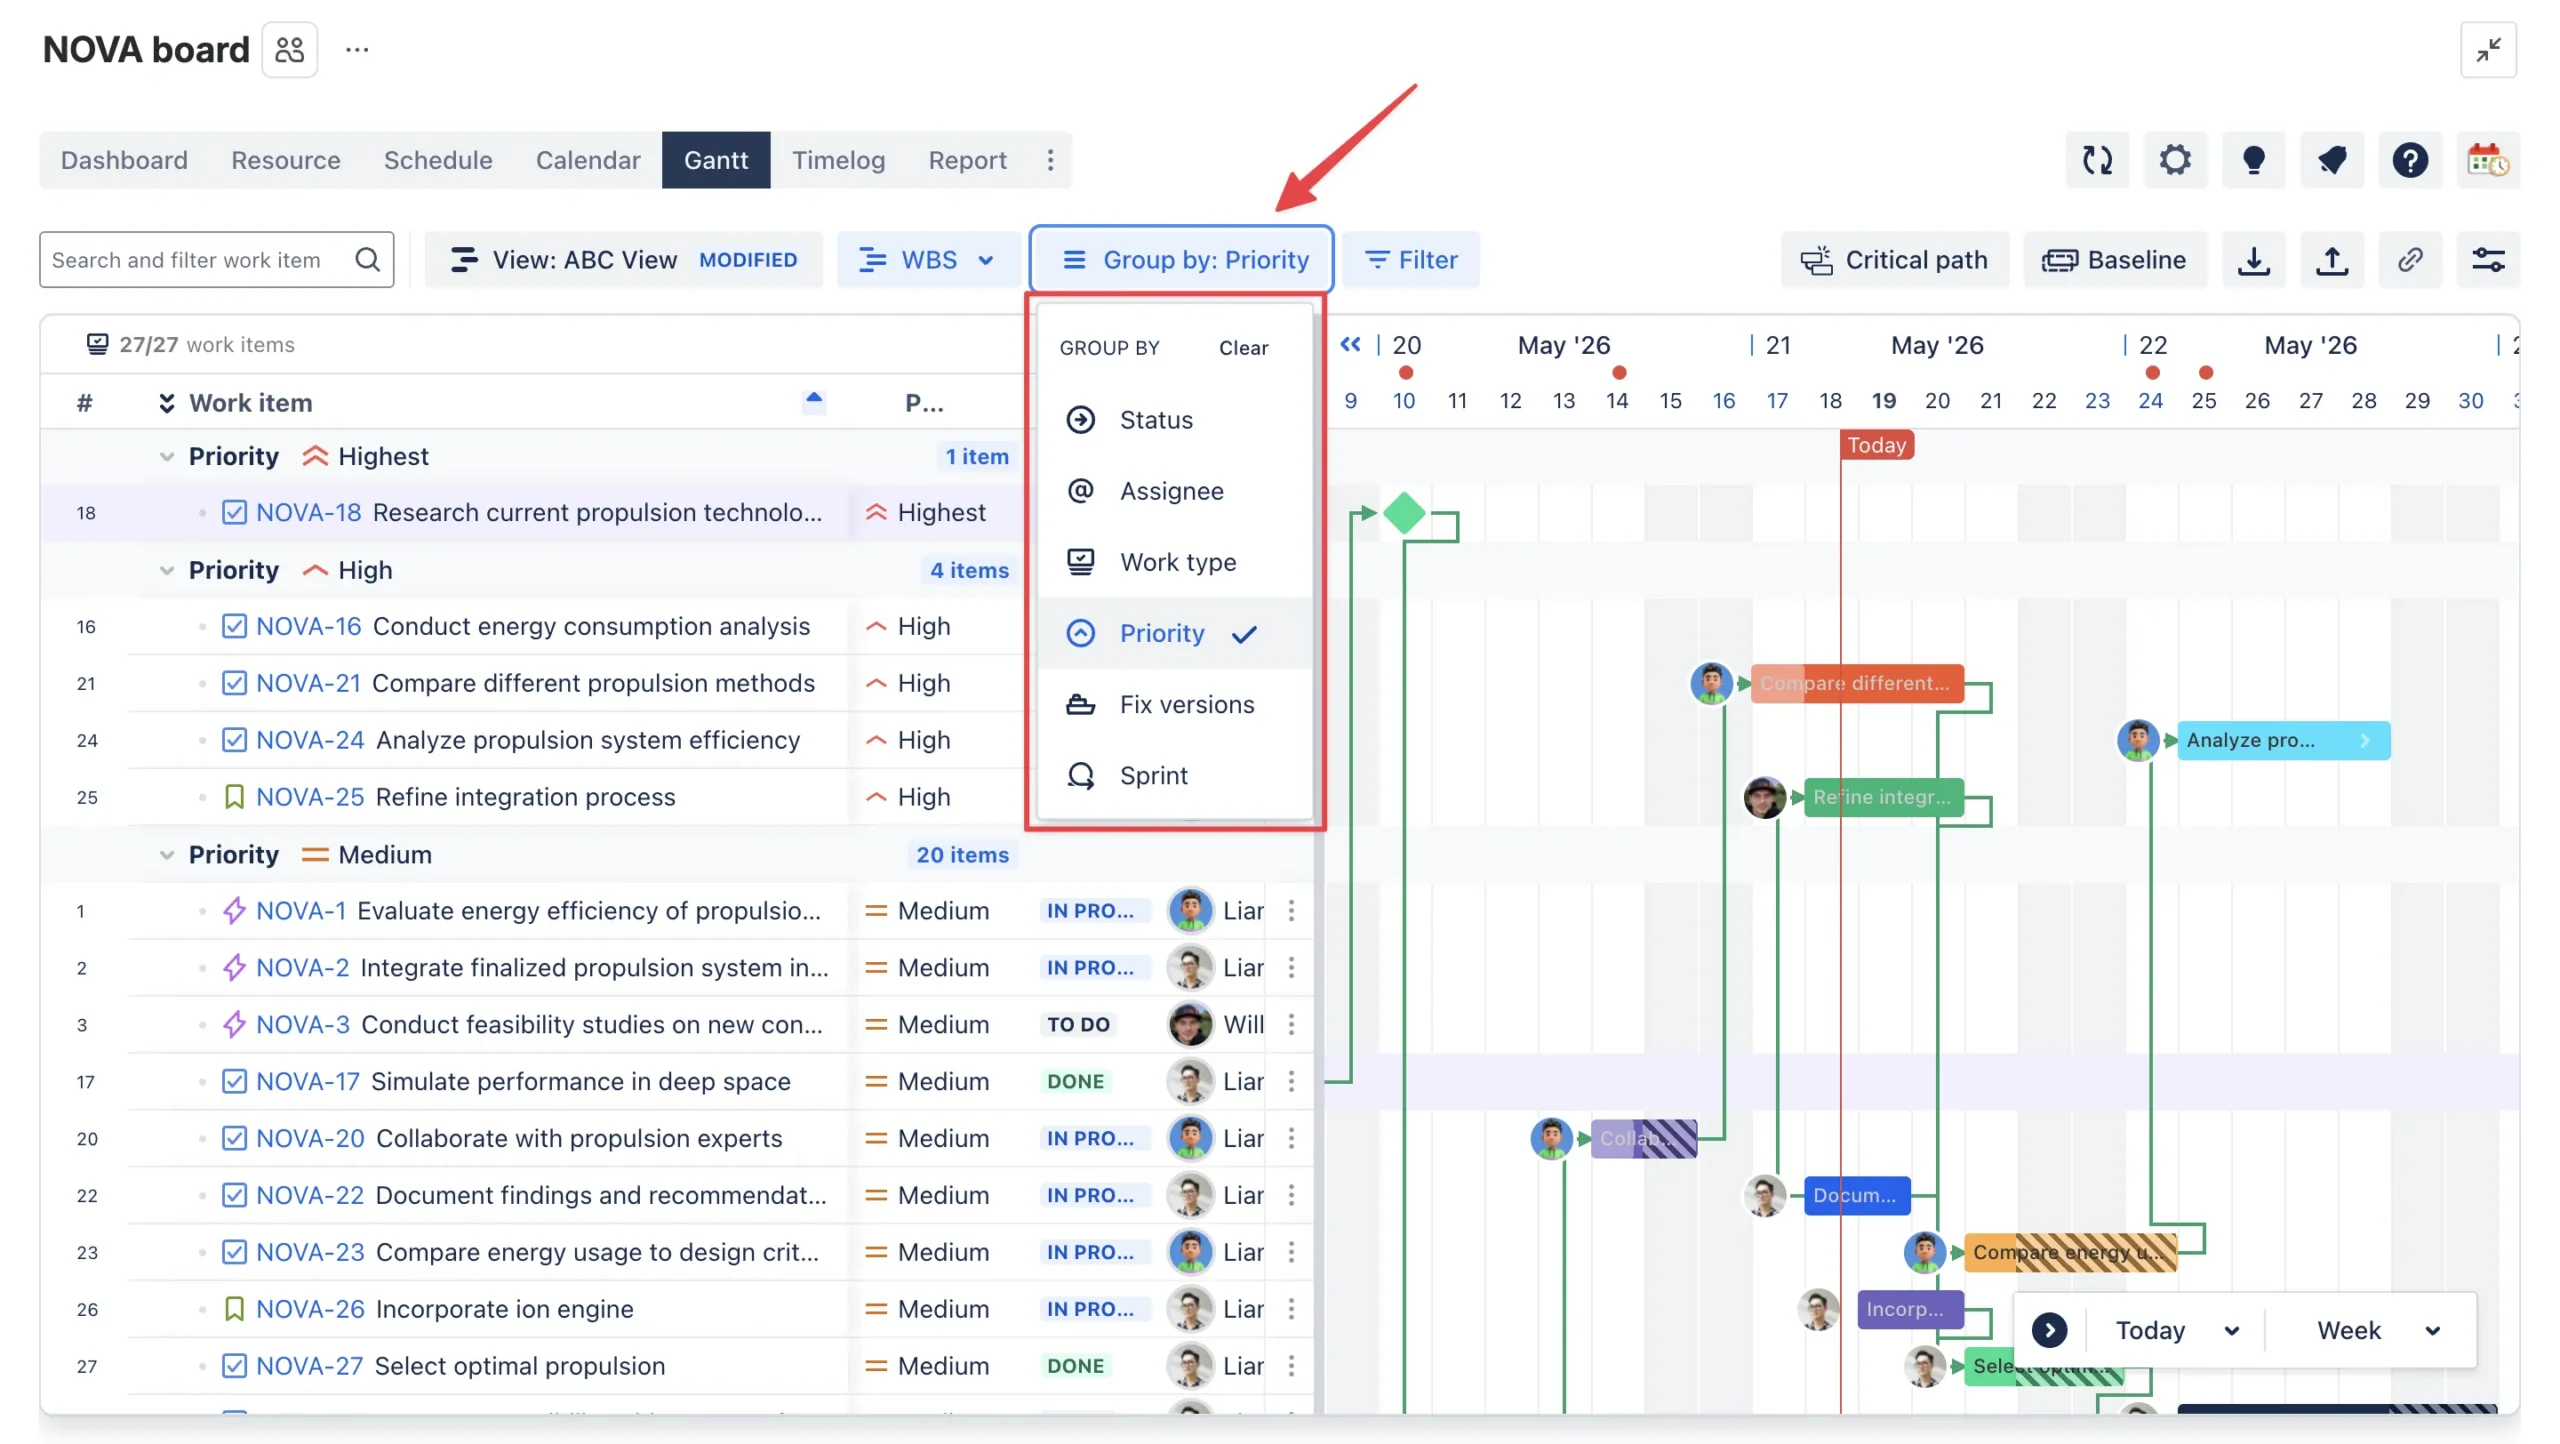Select Assignee in Group By menu

pos(1174,491)
